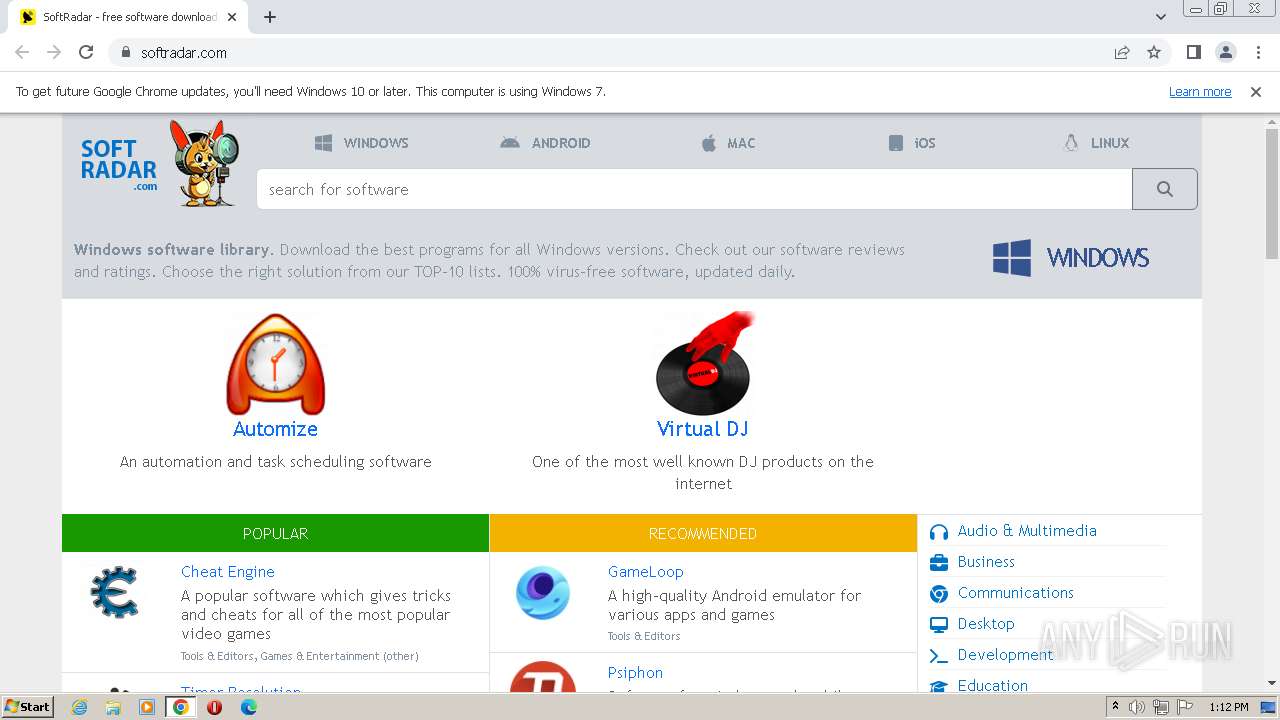Open the Chrome profile avatar
Image resolution: width=1280 pixels, height=720 pixels.
point(1226,52)
